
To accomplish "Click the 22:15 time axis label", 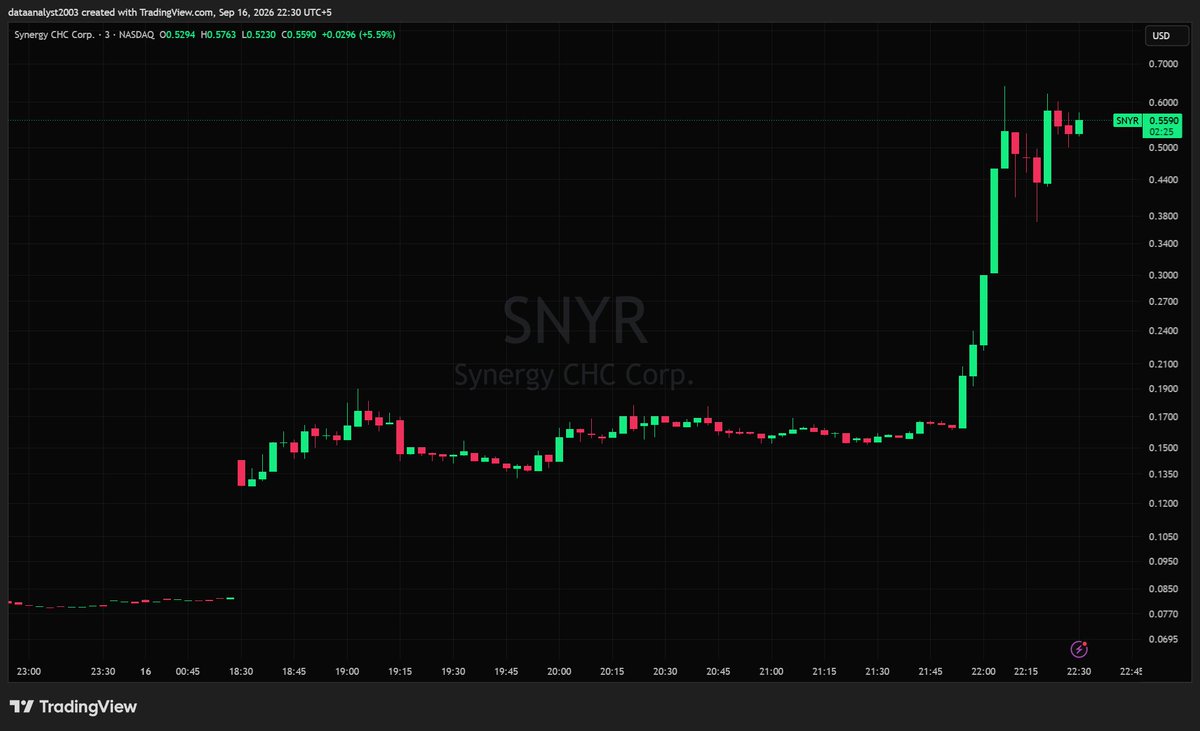I will 1027,671.
